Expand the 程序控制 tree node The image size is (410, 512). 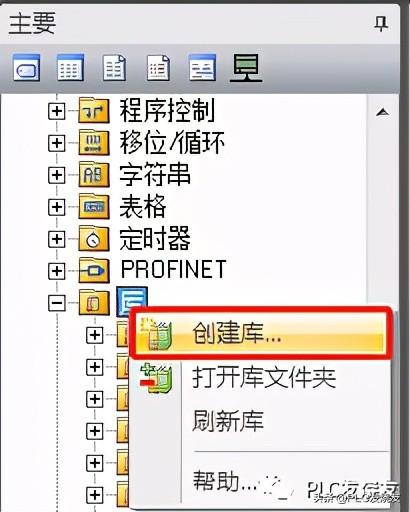[x=57, y=111]
